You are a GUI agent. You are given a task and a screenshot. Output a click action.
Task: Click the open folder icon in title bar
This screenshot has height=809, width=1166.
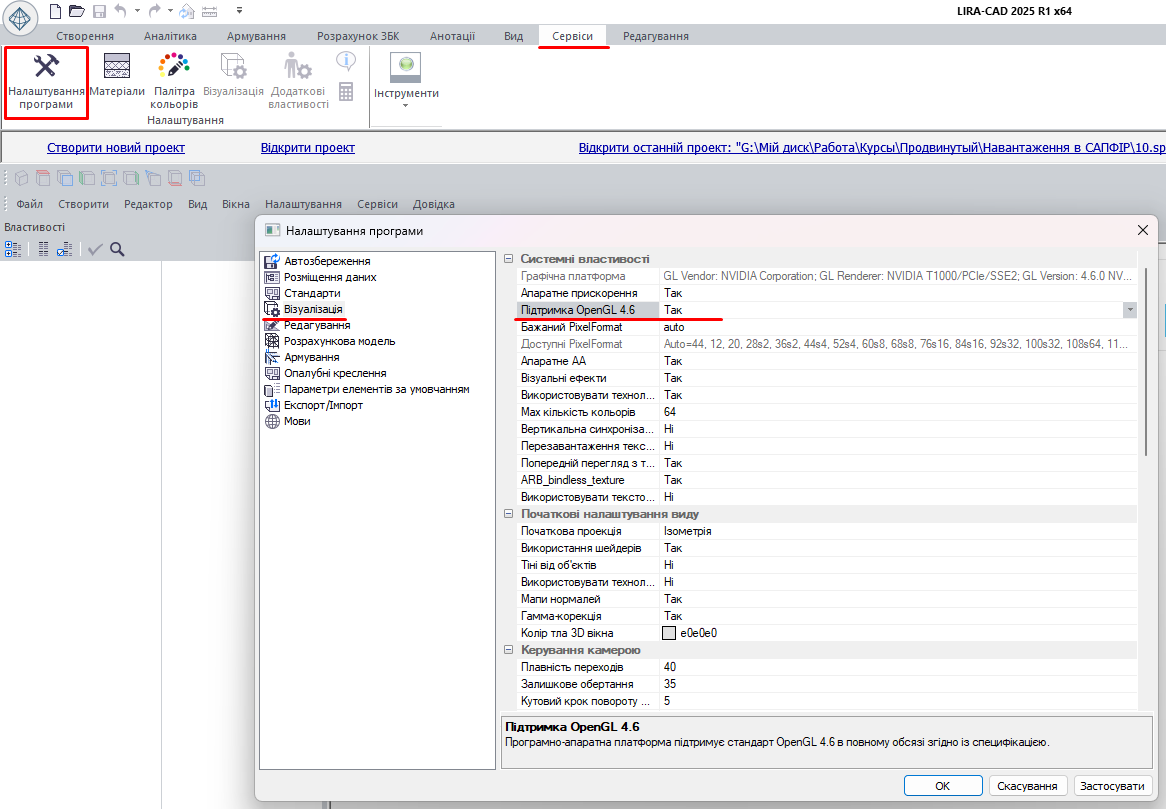point(77,11)
